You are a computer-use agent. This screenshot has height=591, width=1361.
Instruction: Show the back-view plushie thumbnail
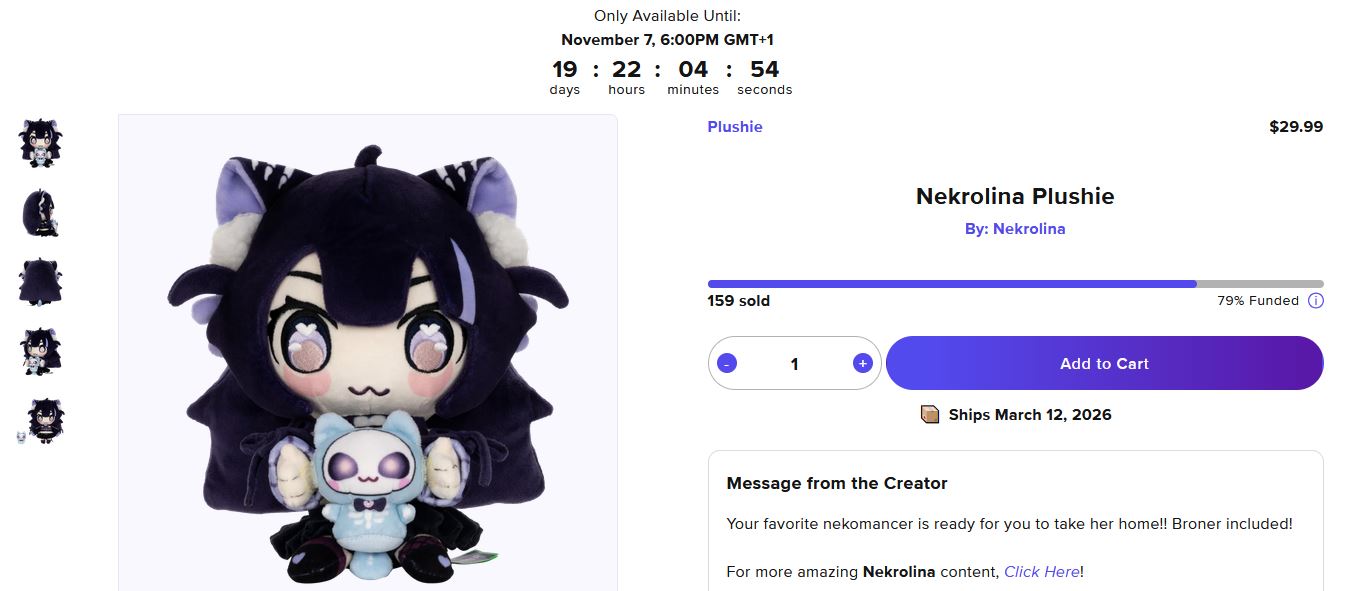pos(41,282)
